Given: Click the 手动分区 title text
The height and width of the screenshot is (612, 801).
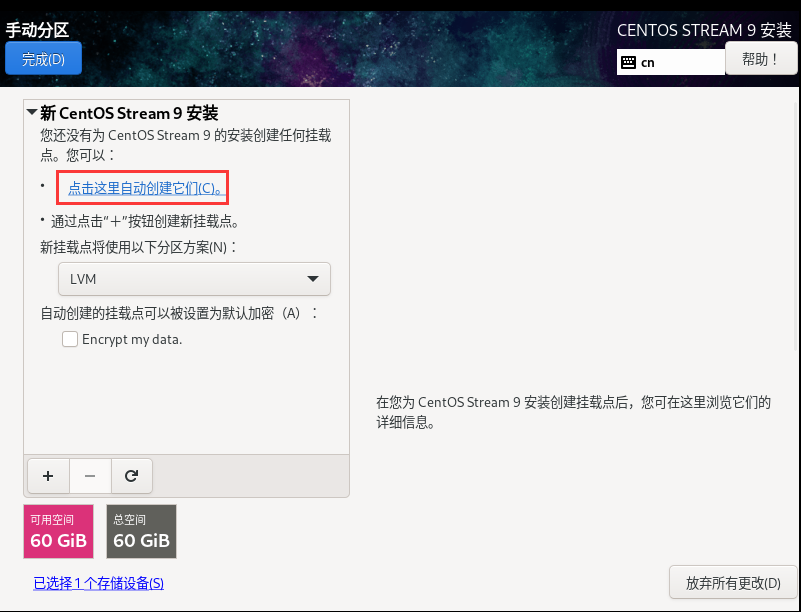Looking at the screenshot, I should coord(37,30).
